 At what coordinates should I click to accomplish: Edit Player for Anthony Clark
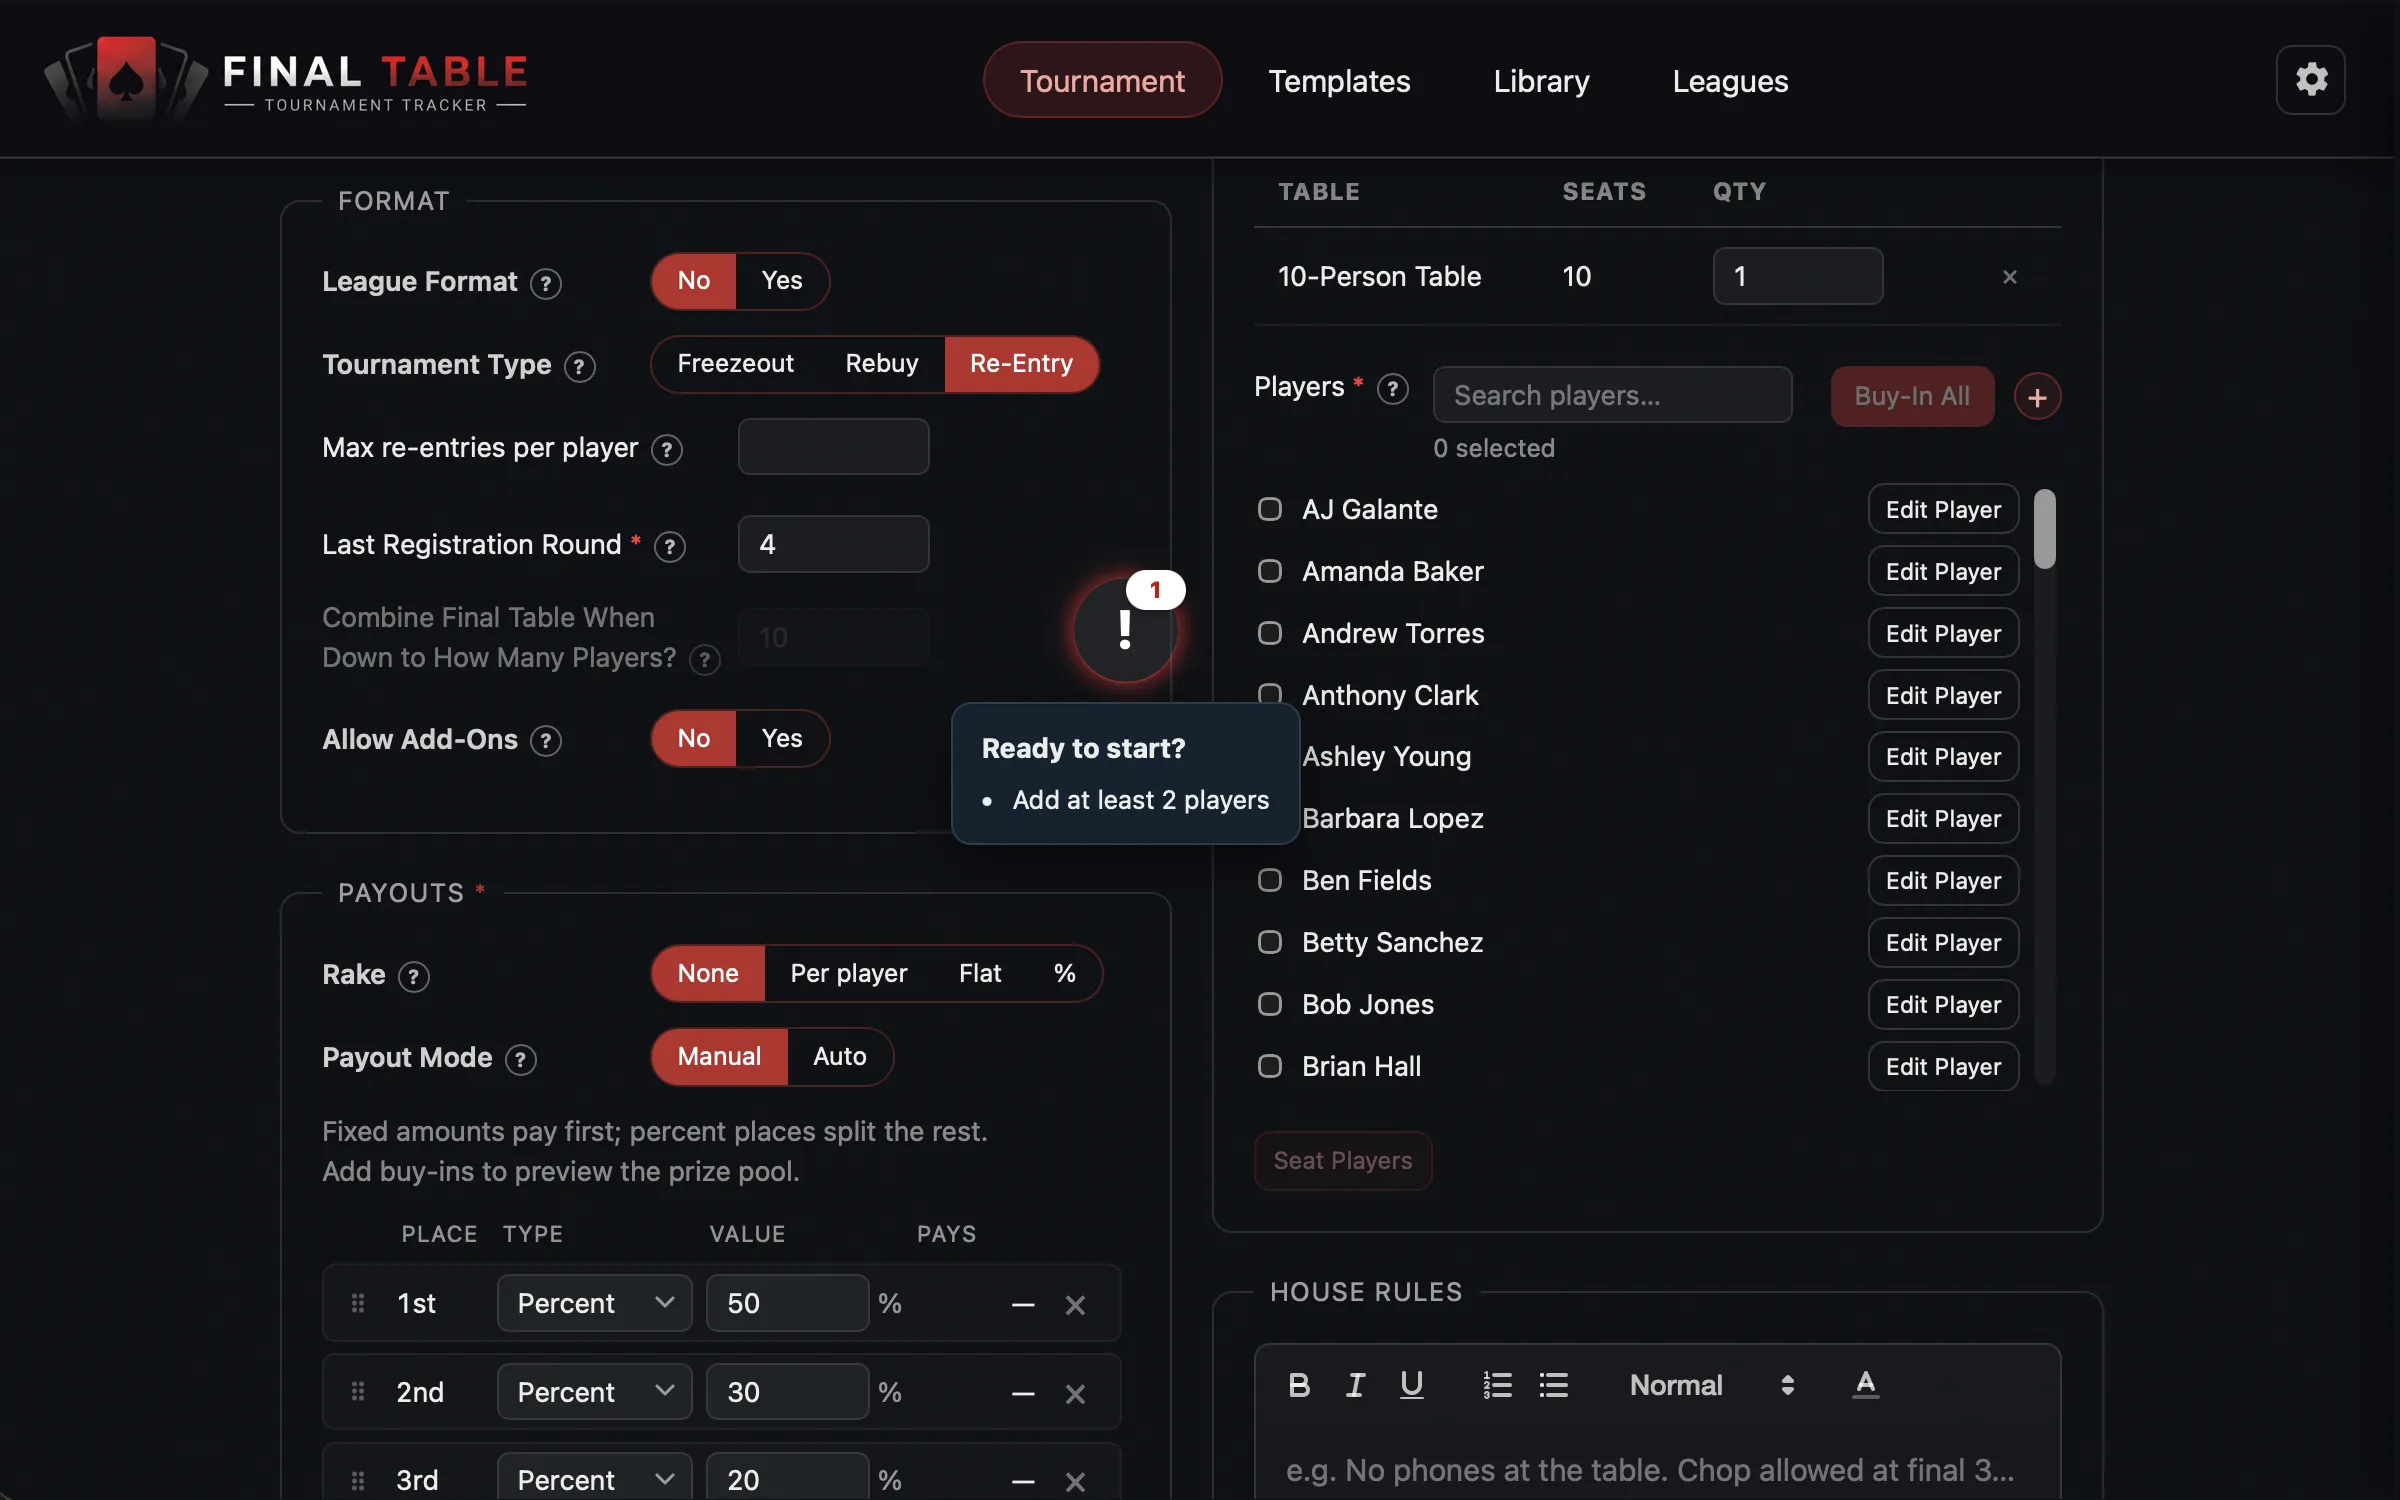pos(1943,696)
